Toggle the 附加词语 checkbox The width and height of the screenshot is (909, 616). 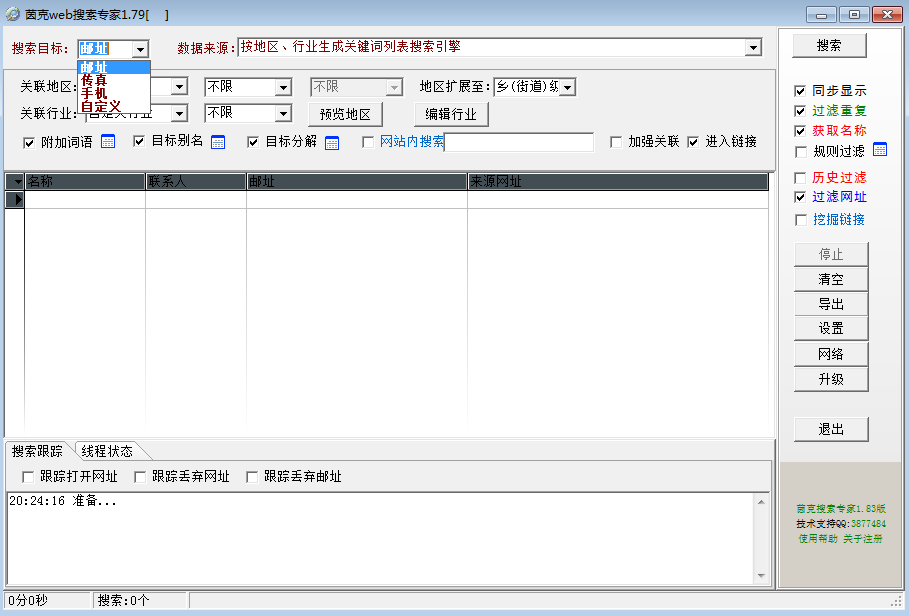click(28, 143)
